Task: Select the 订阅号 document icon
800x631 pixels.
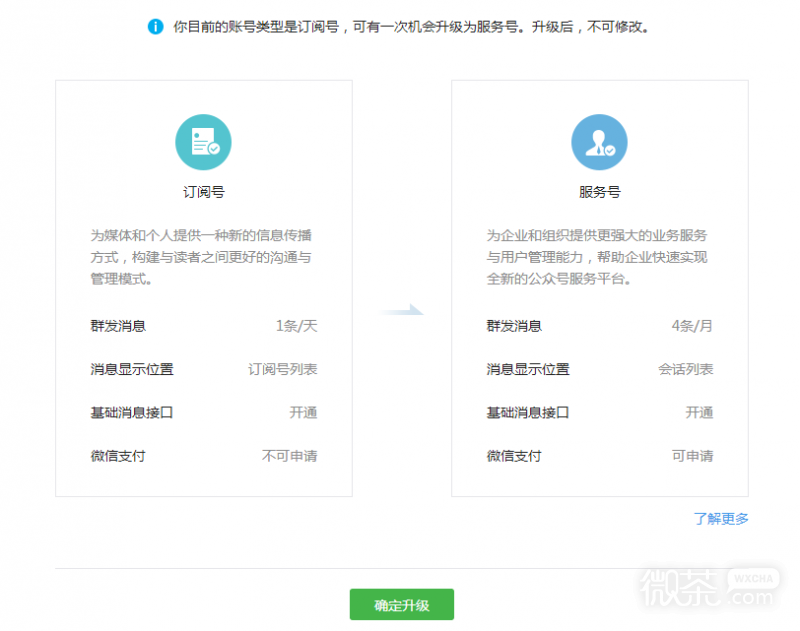Action: (x=203, y=142)
